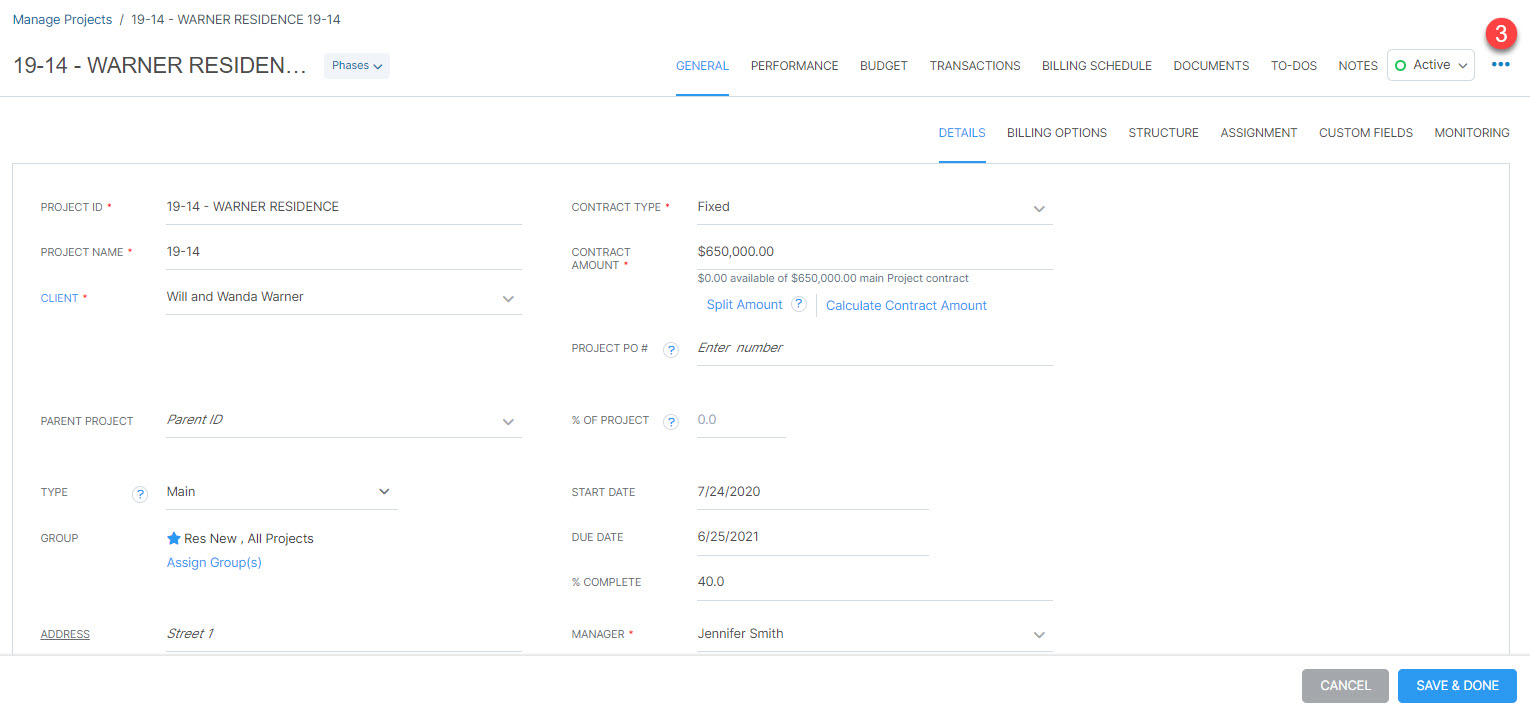Viewport: 1530px width, 706px height.
Task: Click the help icon next to % OF PROJECT
Action: pyautogui.click(x=670, y=420)
